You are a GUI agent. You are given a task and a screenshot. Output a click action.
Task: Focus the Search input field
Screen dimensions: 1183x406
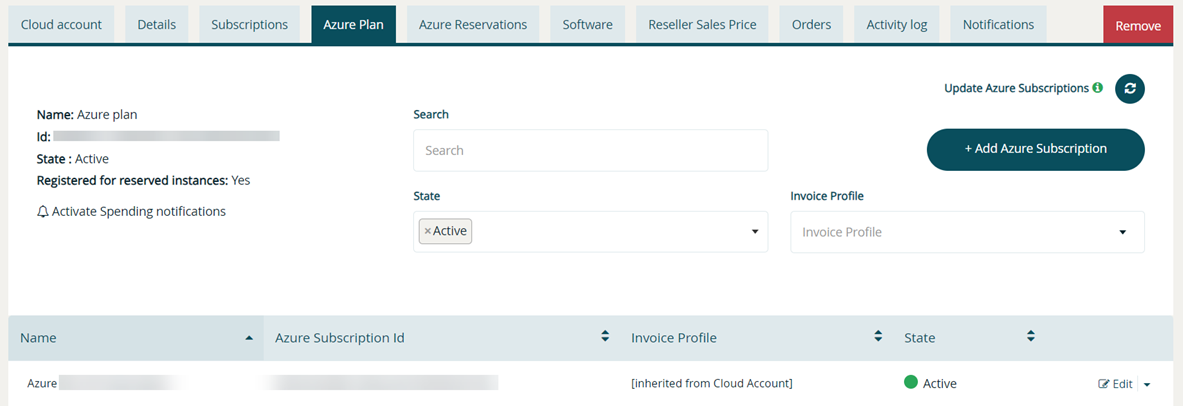click(591, 150)
